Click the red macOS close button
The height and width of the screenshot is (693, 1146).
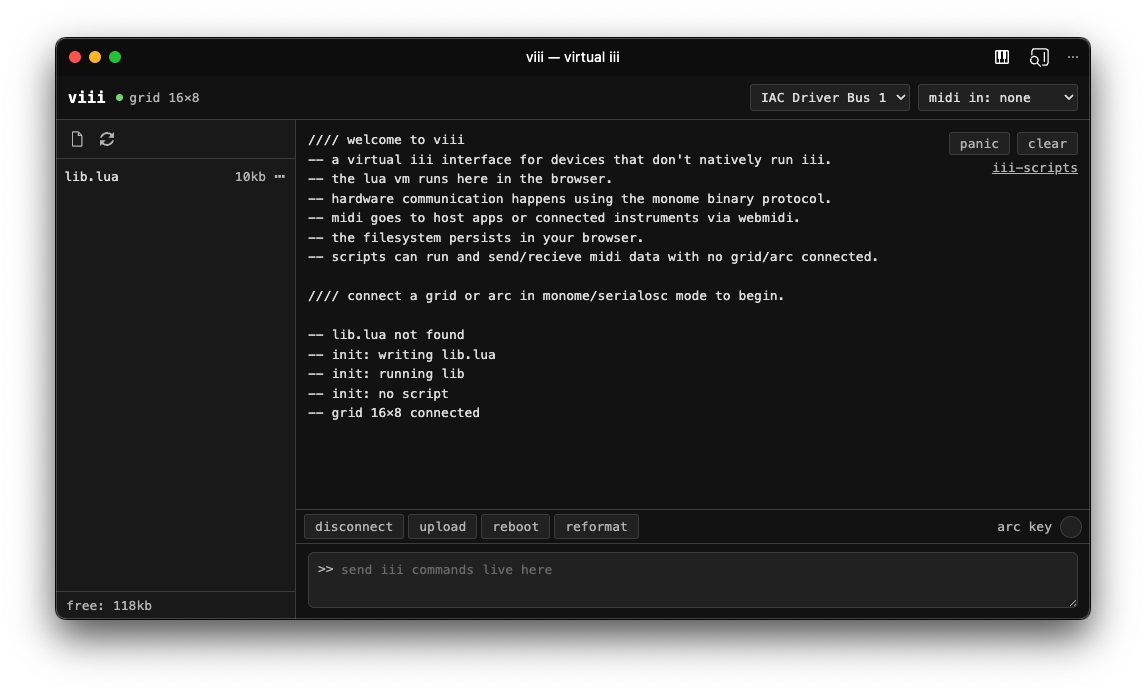tap(75, 57)
